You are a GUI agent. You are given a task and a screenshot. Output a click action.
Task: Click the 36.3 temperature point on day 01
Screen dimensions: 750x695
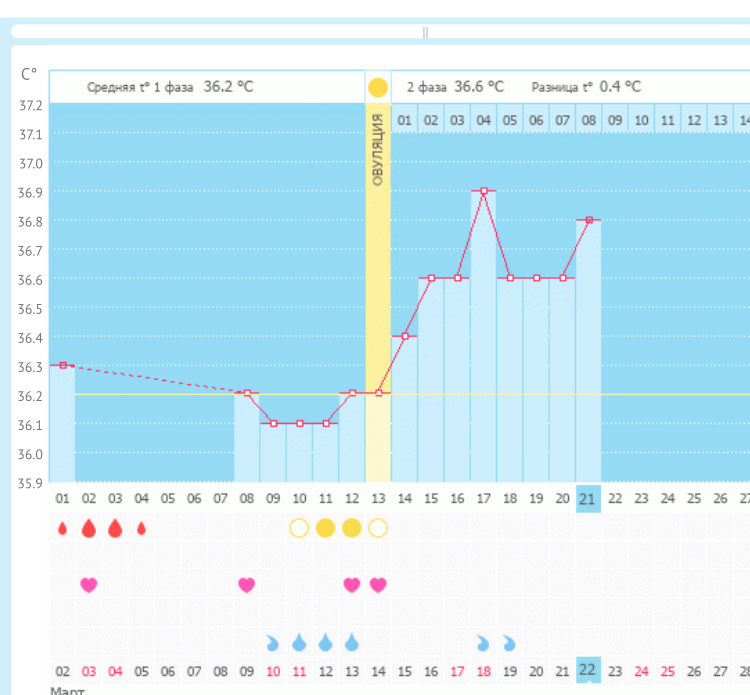point(63,365)
